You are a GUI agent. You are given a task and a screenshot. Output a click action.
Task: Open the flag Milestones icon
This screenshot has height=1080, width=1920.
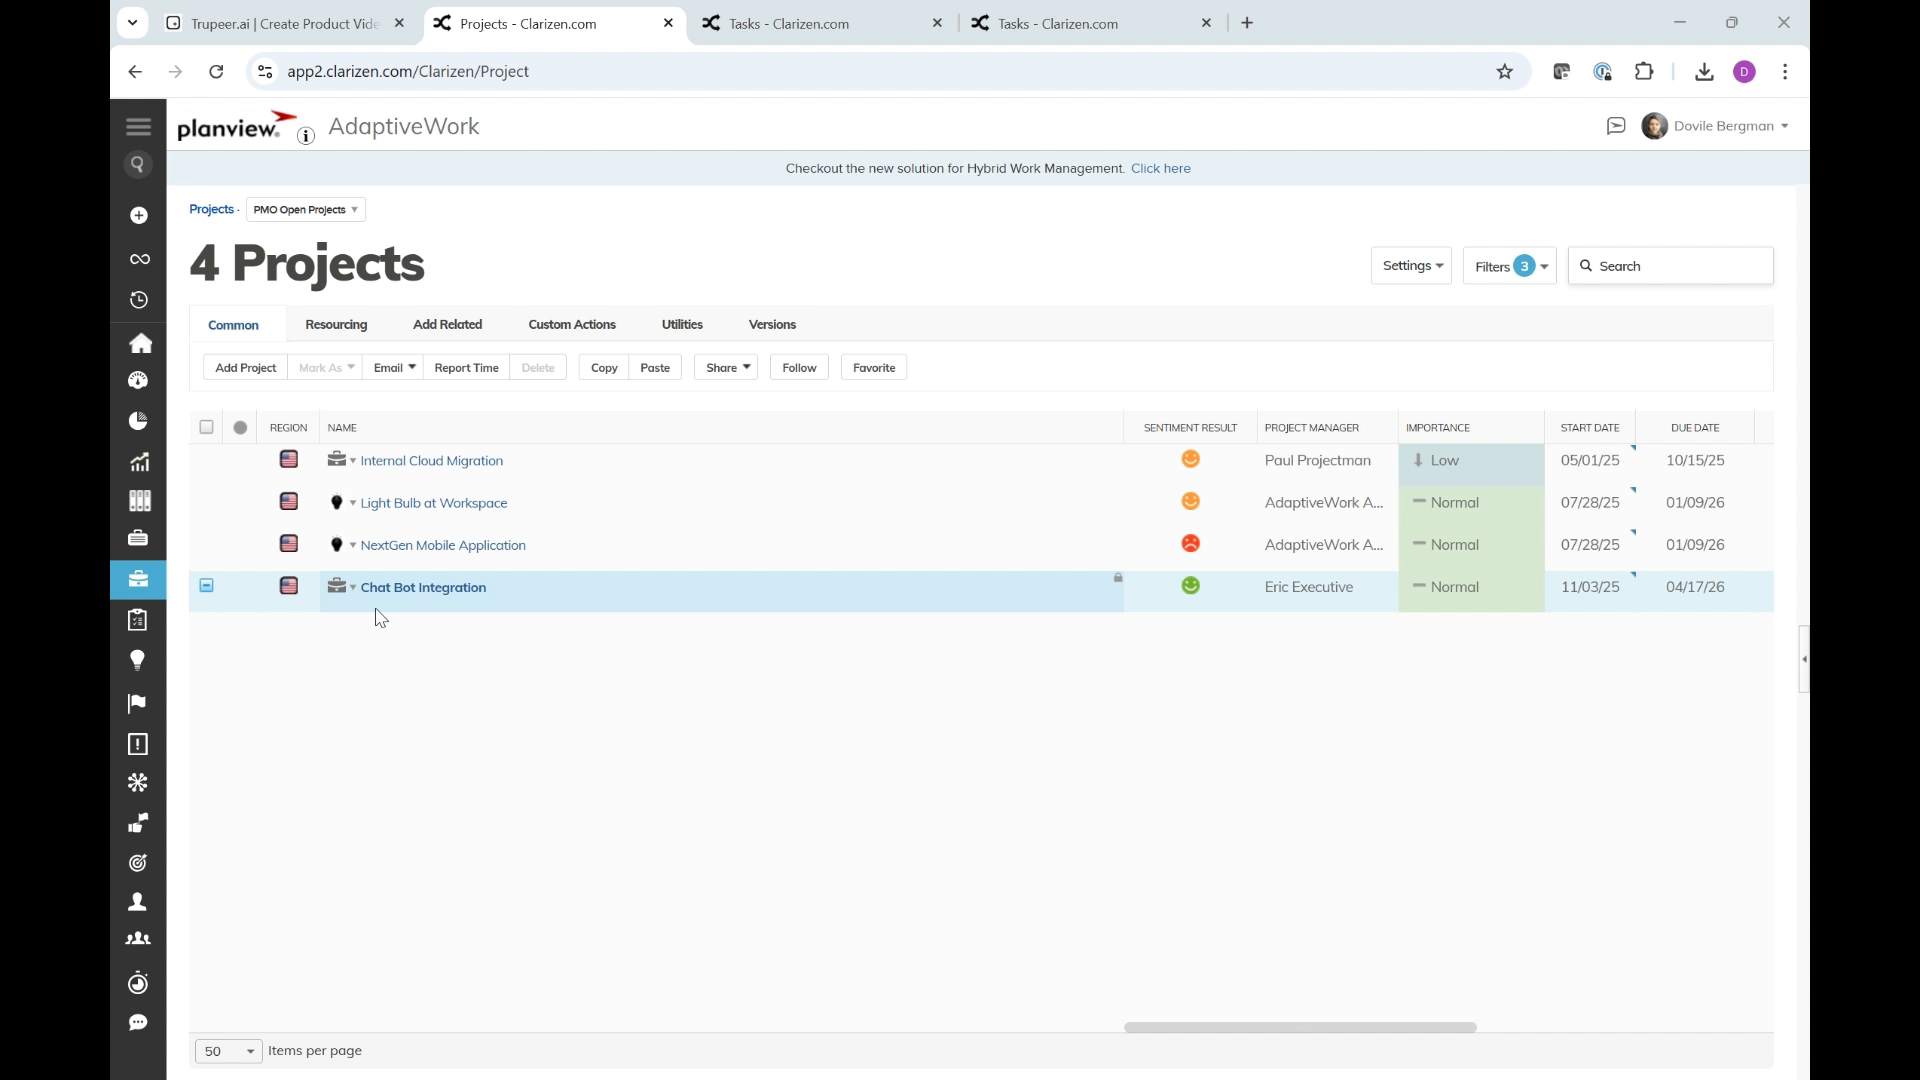(137, 704)
